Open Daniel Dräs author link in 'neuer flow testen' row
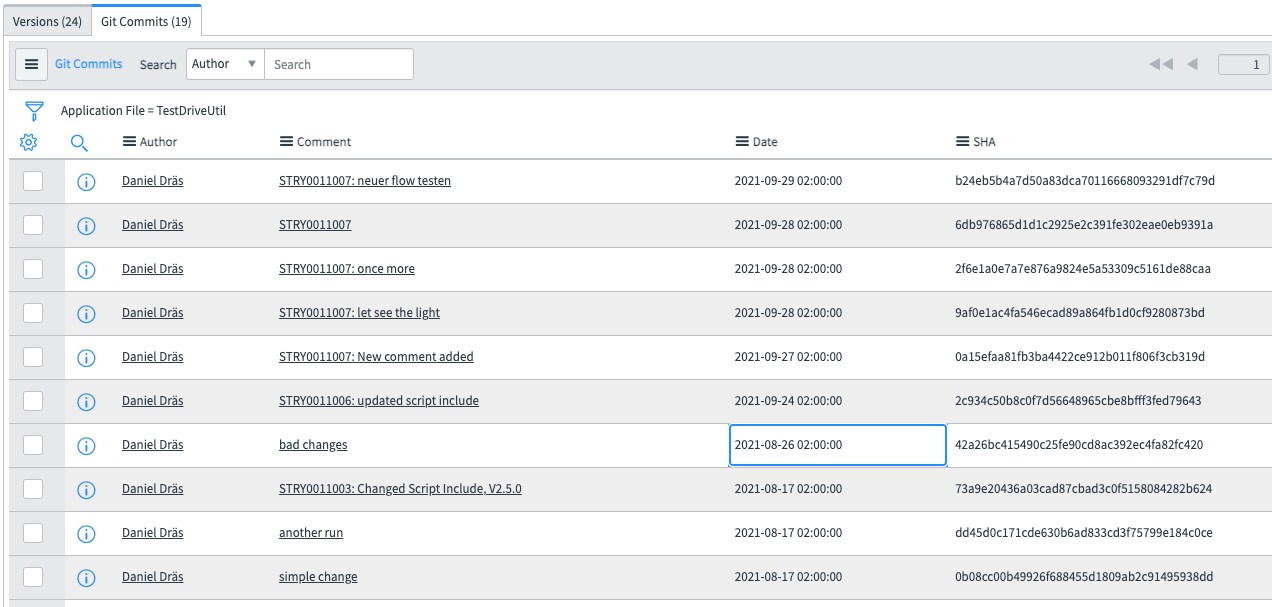 (153, 181)
